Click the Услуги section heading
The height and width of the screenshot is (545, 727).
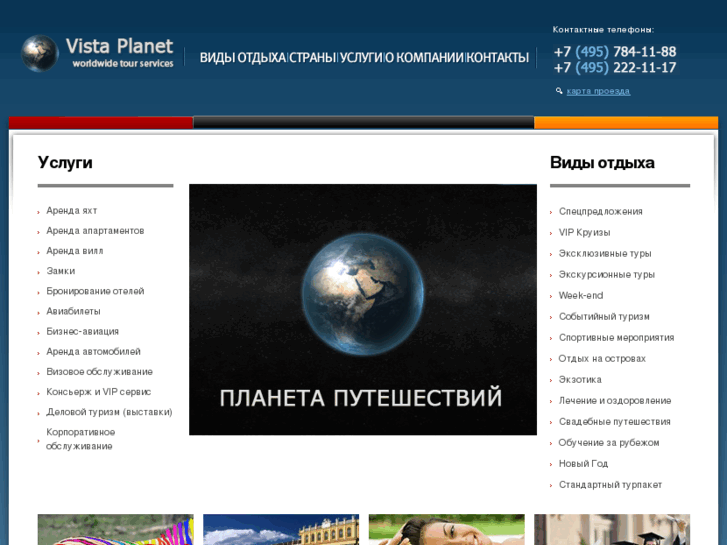(x=65, y=163)
